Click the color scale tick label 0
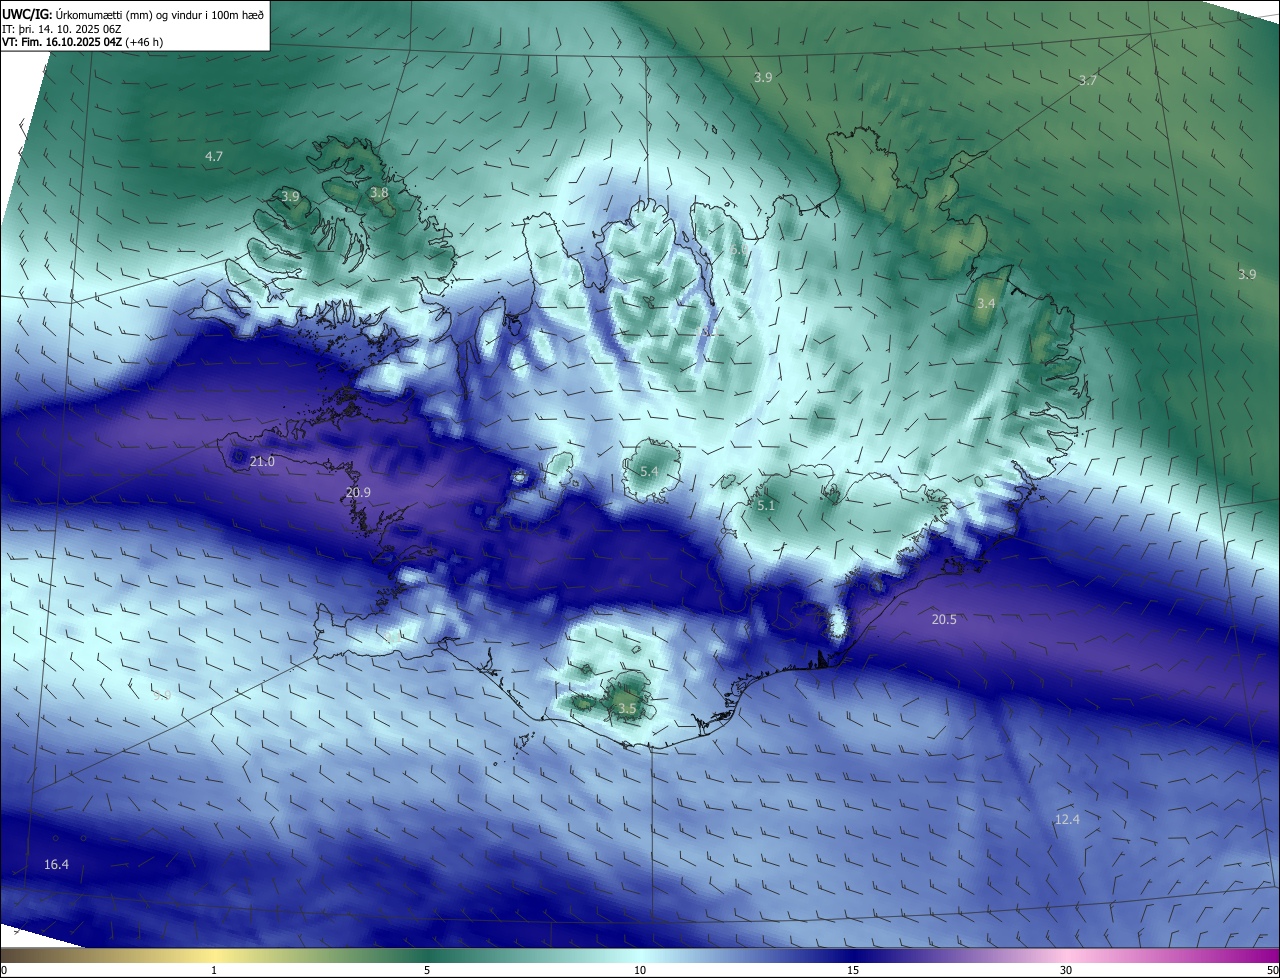1280x978 pixels. click(4, 970)
